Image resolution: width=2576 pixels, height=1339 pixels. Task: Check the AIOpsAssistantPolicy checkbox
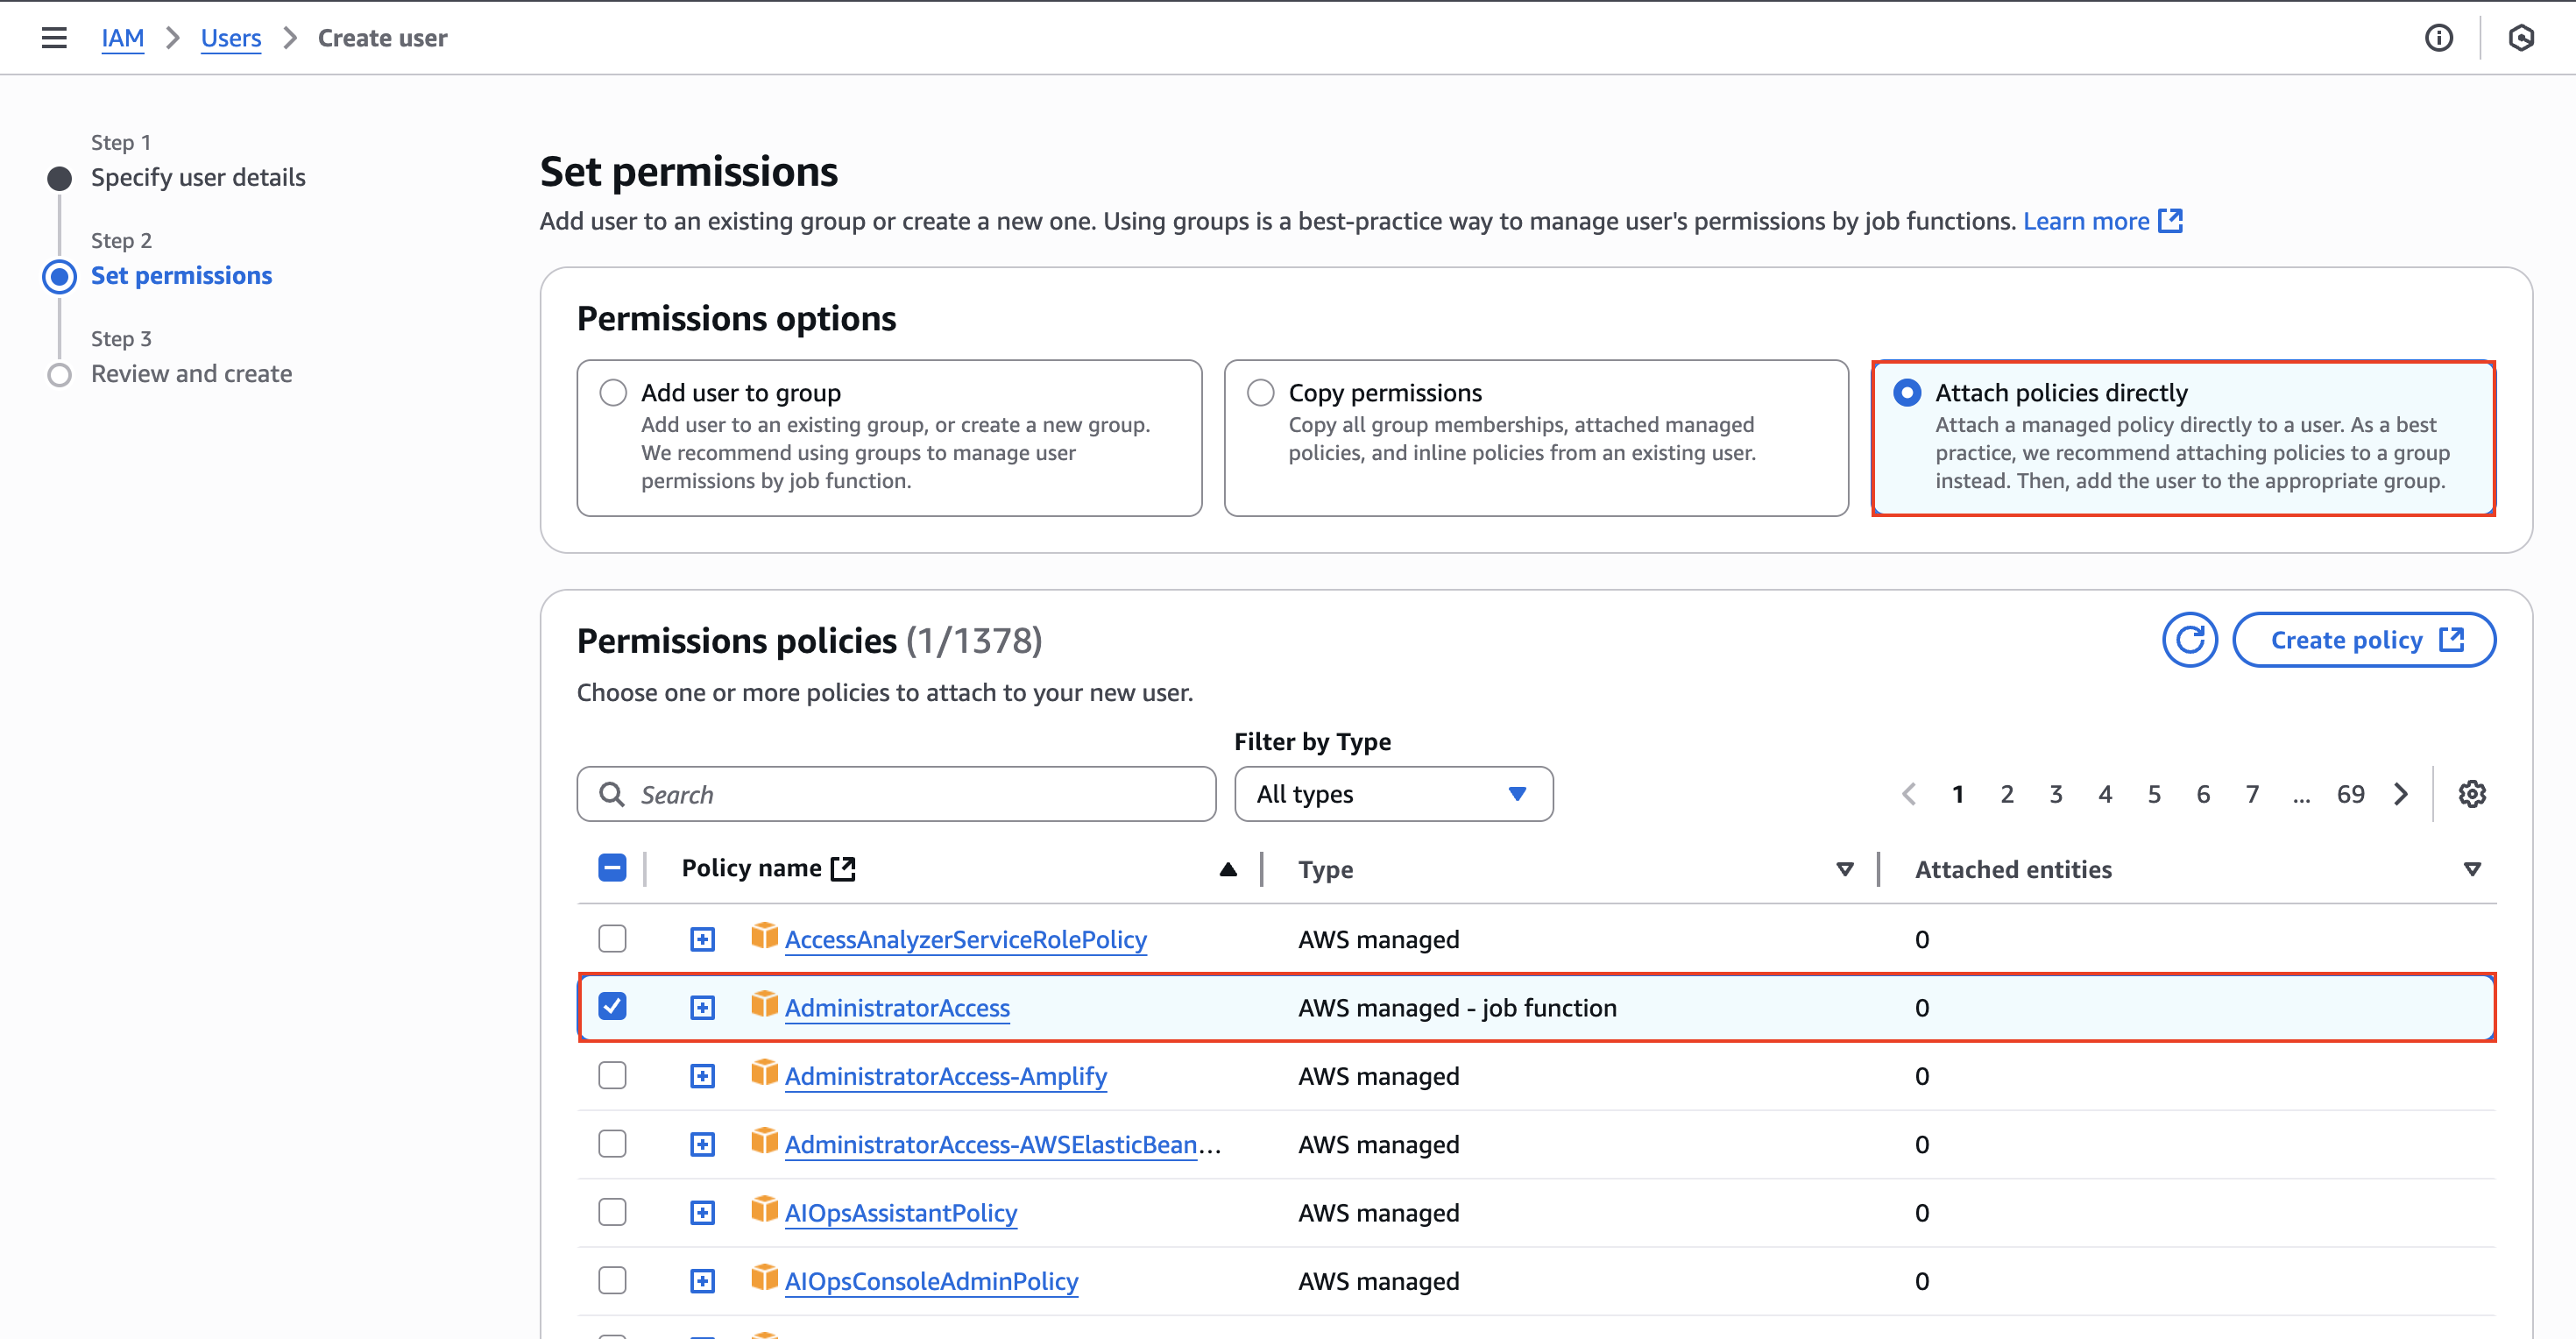(x=612, y=1212)
